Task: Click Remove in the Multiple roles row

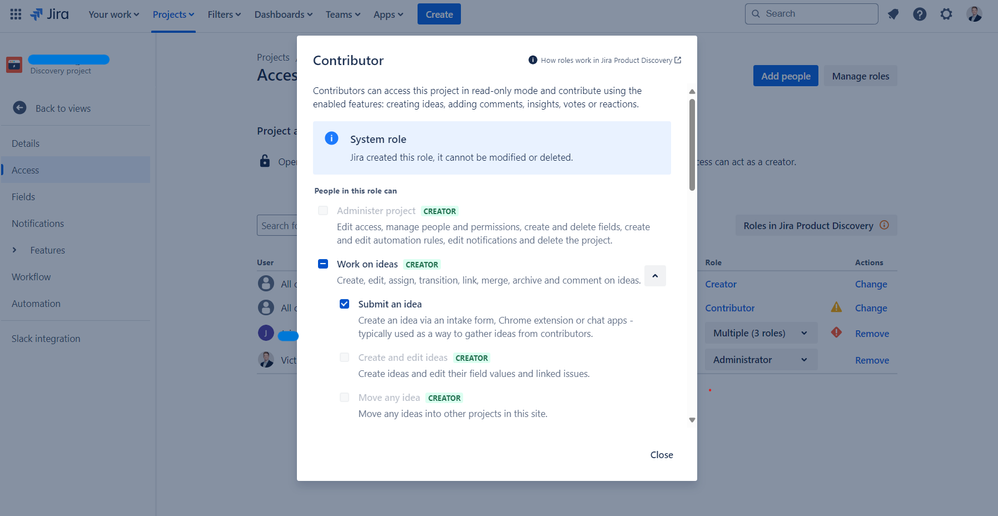Action: [872, 333]
